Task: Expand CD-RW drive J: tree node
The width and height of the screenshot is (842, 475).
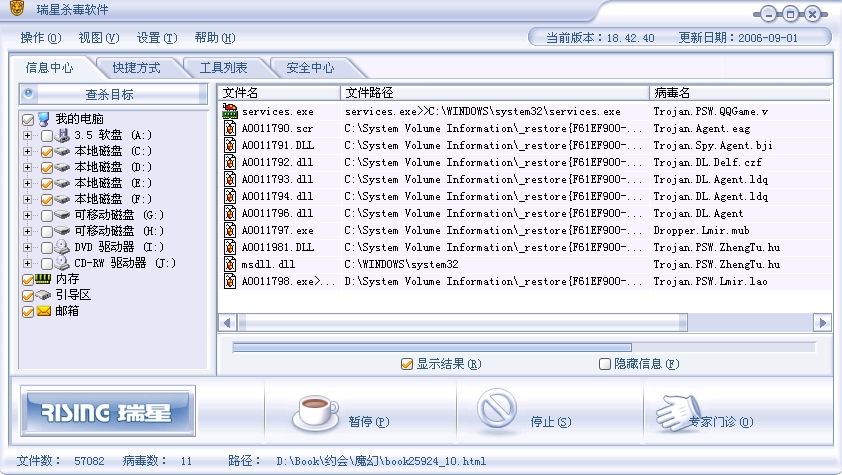Action: click(27, 264)
